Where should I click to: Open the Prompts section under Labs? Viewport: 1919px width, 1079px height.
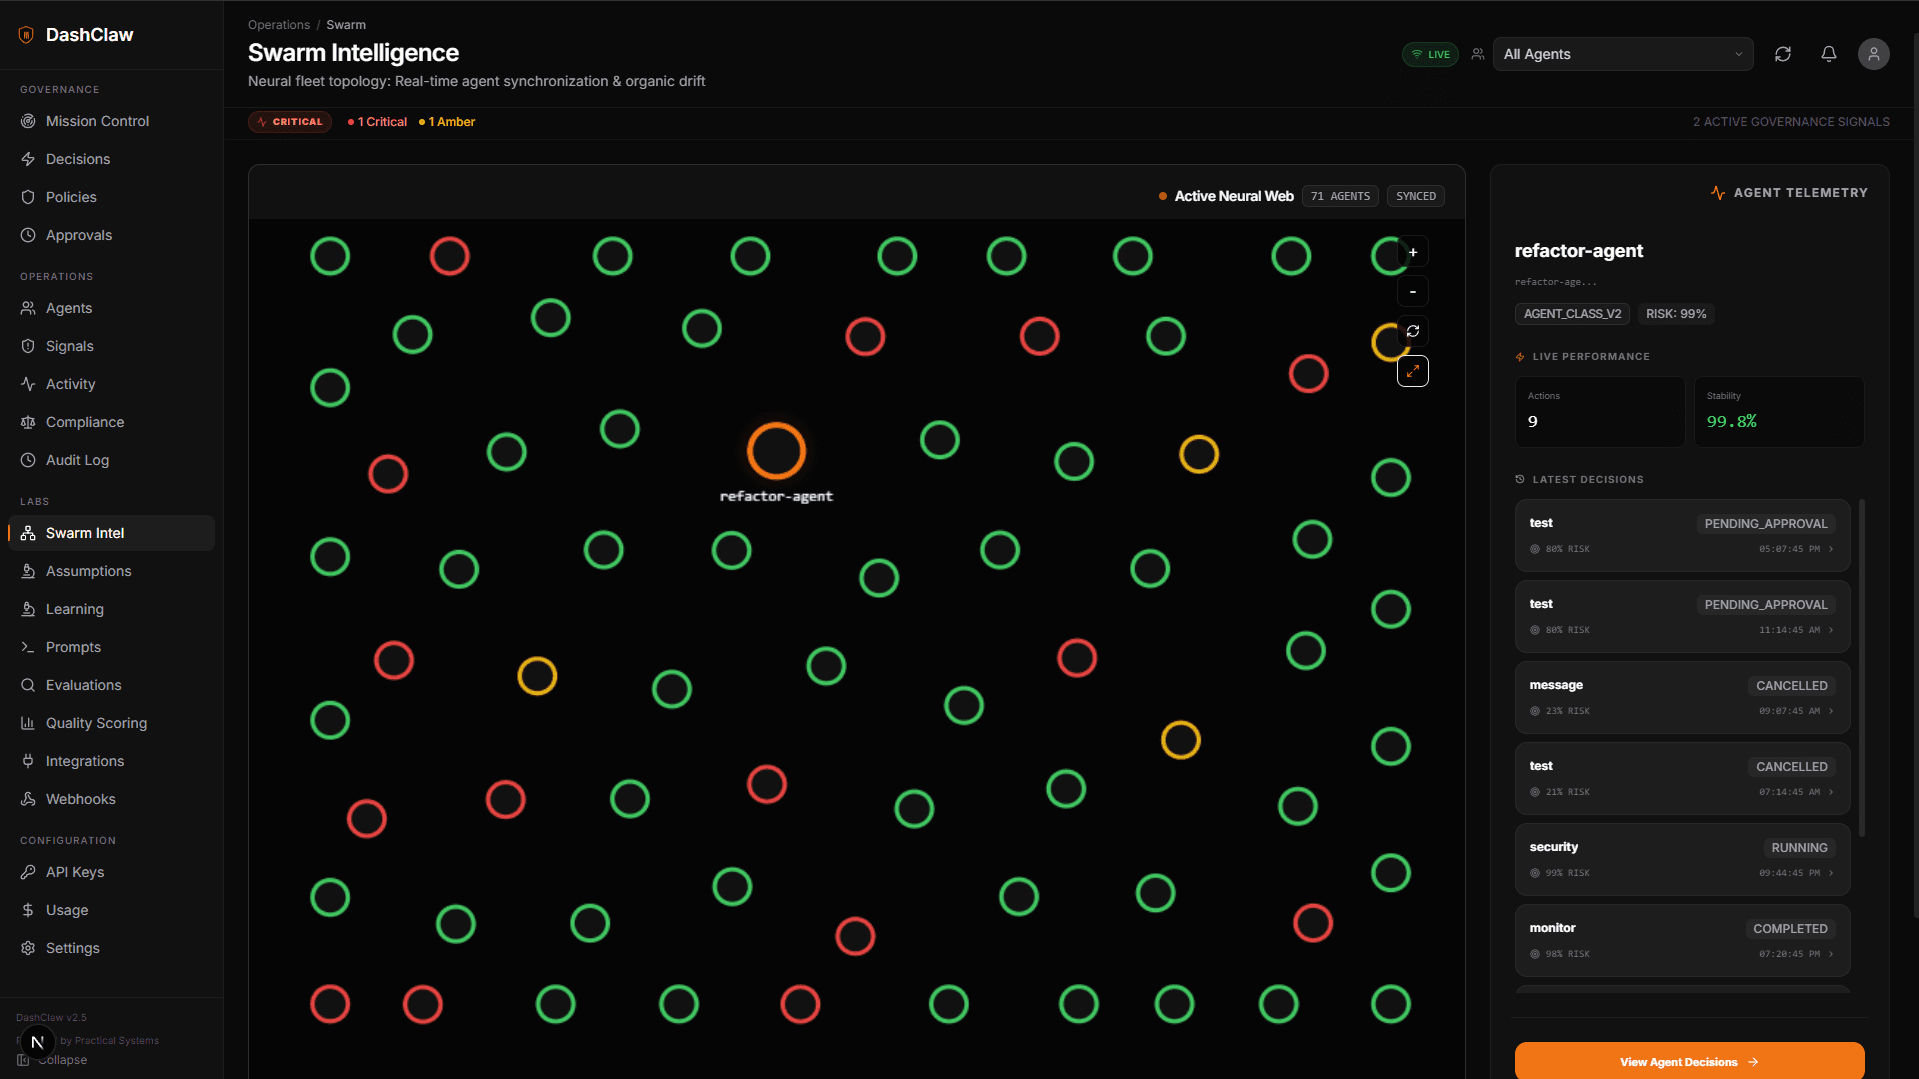73,647
